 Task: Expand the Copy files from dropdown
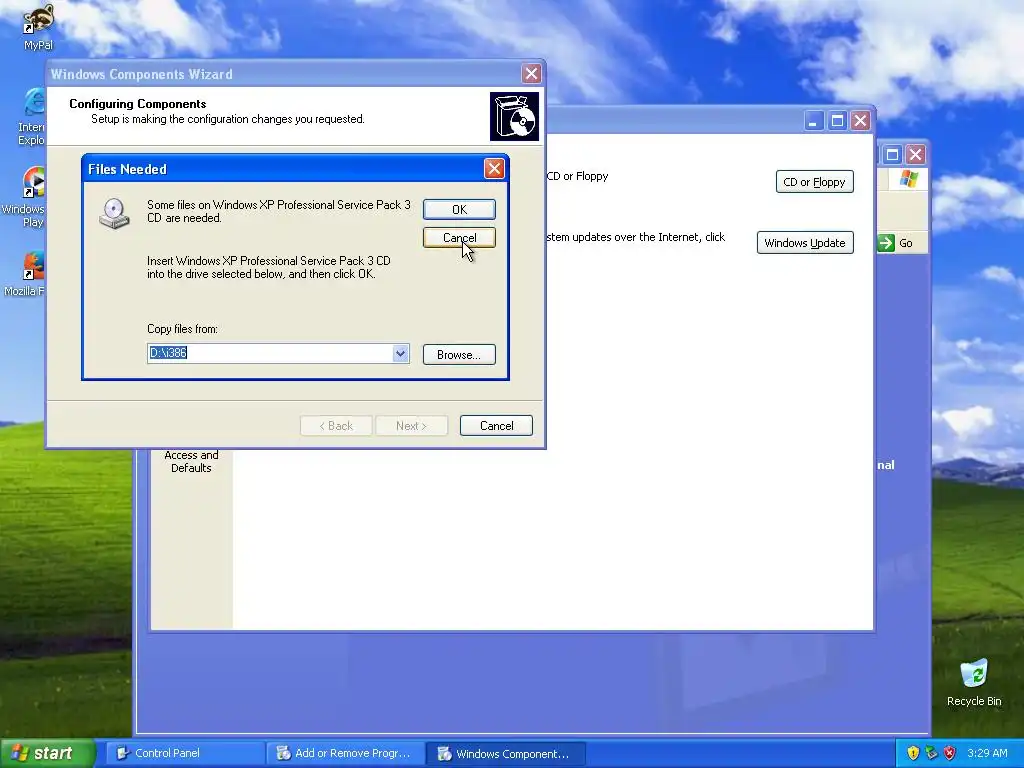click(400, 353)
